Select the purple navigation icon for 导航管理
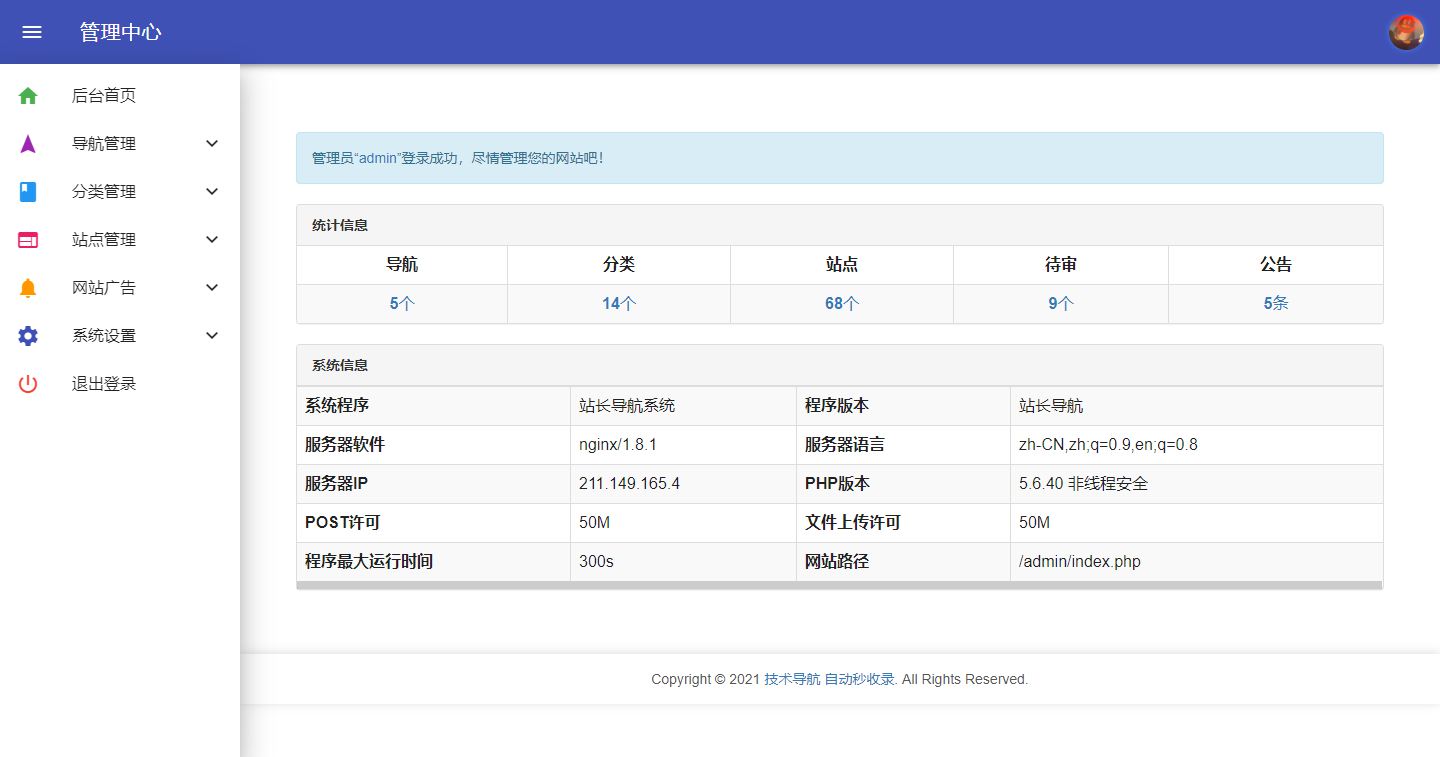The height and width of the screenshot is (757, 1440). click(26, 143)
